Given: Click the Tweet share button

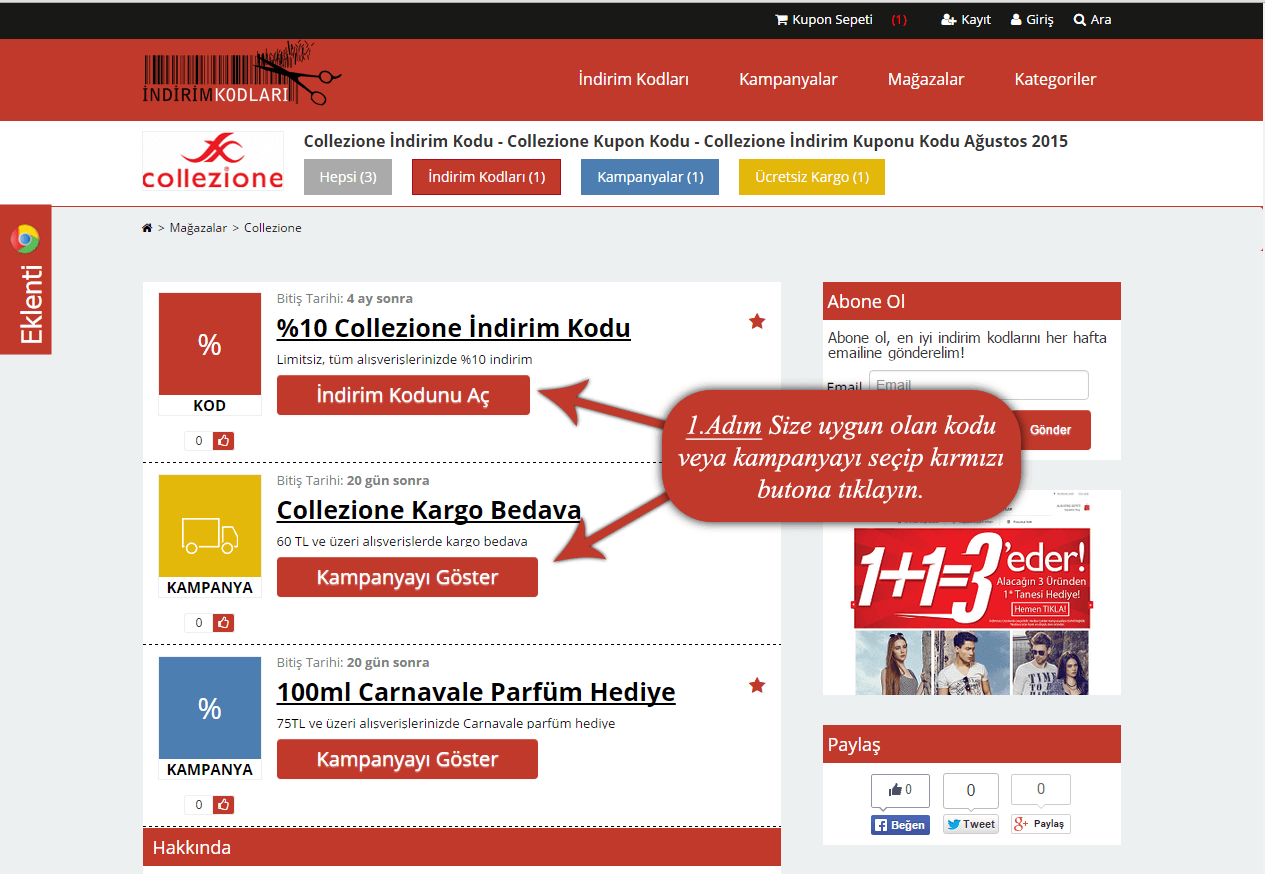Looking at the screenshot, I should pos(971,824).
